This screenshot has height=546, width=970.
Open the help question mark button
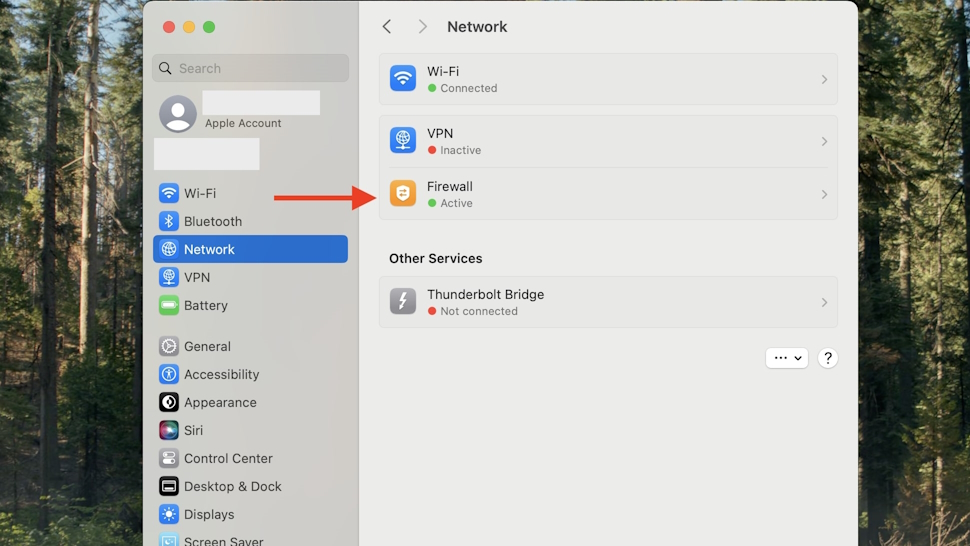(828, 358)
